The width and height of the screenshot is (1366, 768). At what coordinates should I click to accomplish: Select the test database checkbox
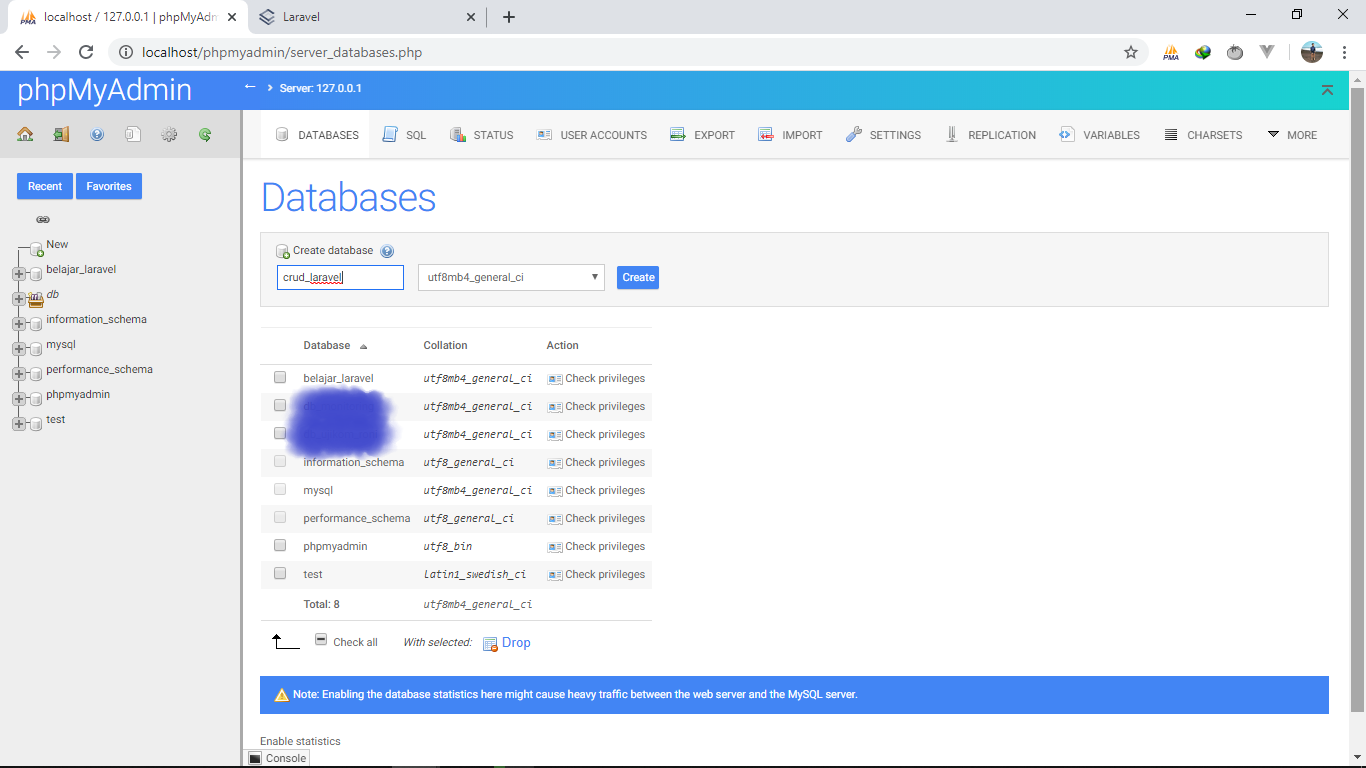click(x=279, y=573)
